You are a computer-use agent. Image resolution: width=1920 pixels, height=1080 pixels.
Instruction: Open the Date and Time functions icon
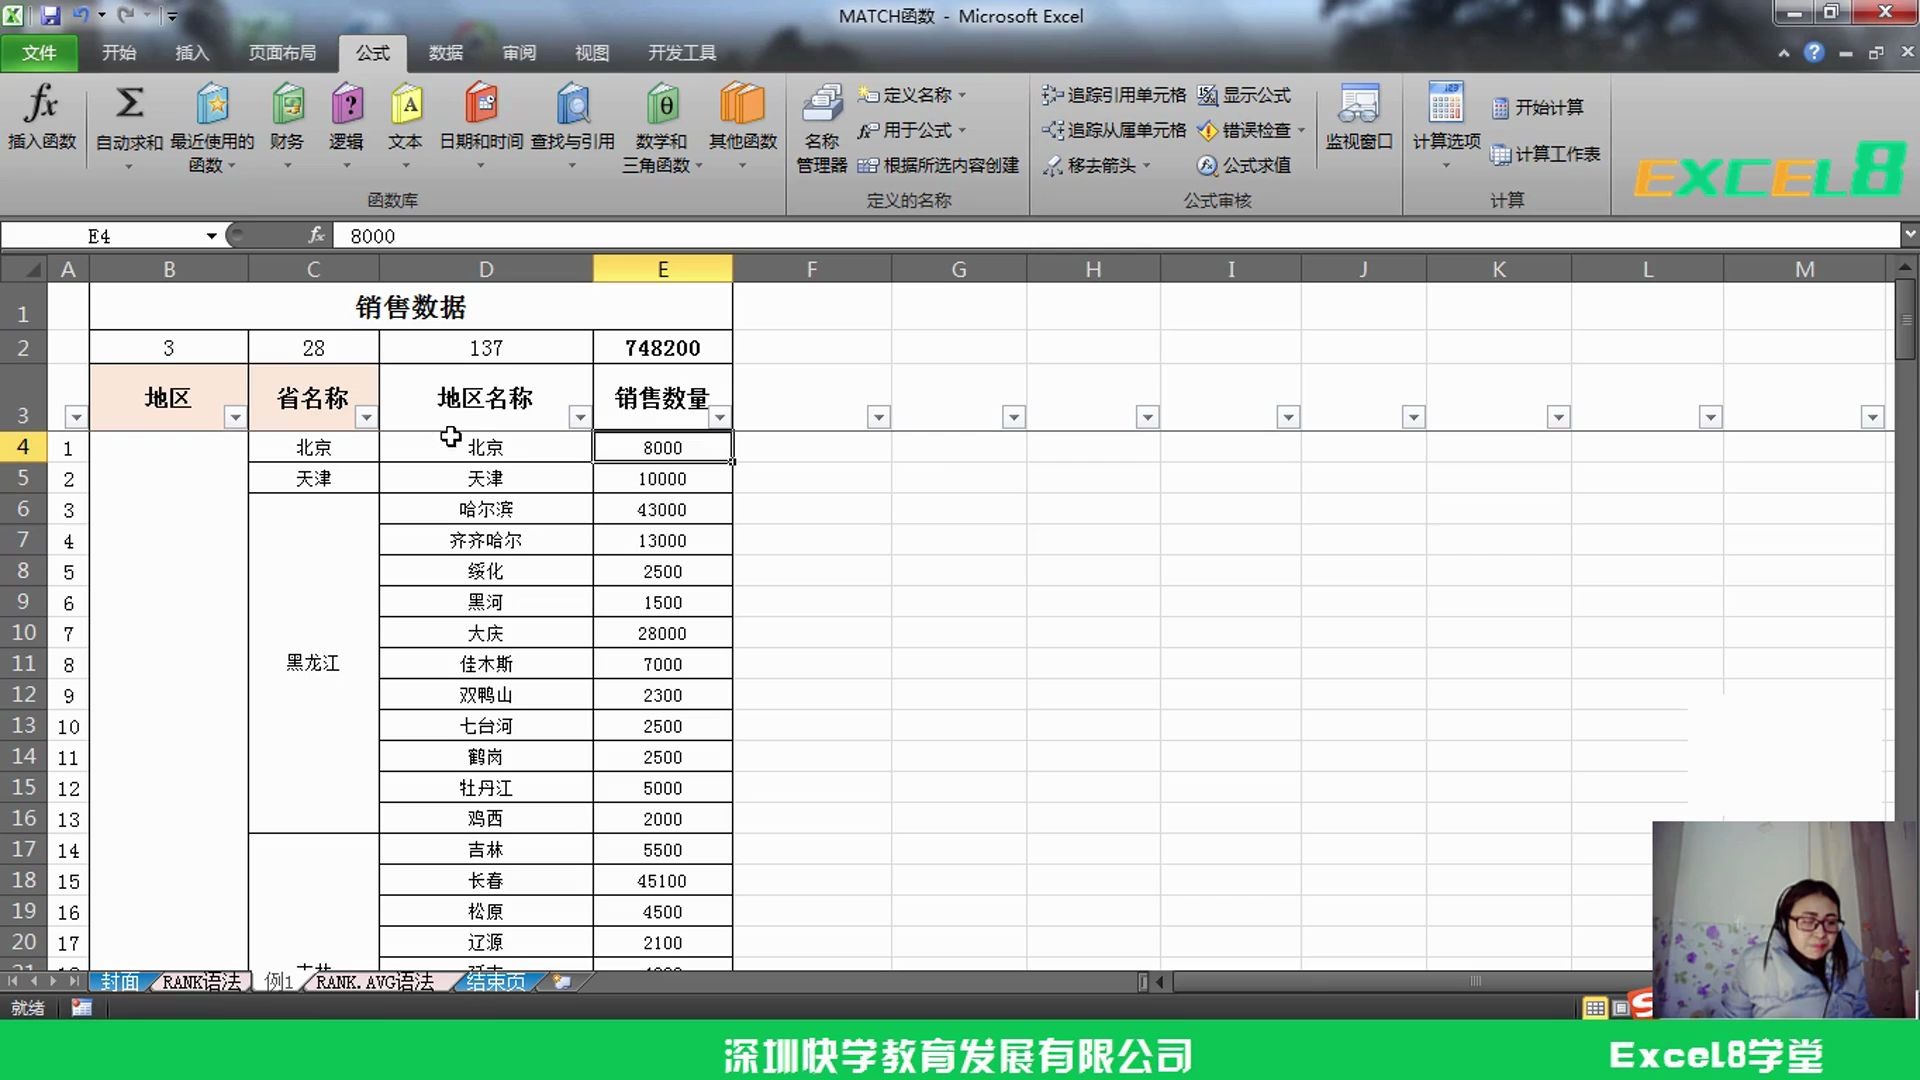[x=481, y=104]
